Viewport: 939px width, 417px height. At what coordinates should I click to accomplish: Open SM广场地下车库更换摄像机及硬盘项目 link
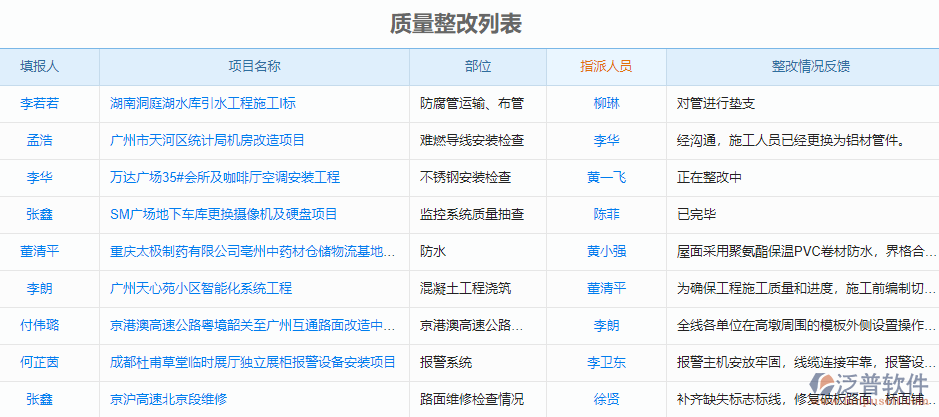coord(224,214)
